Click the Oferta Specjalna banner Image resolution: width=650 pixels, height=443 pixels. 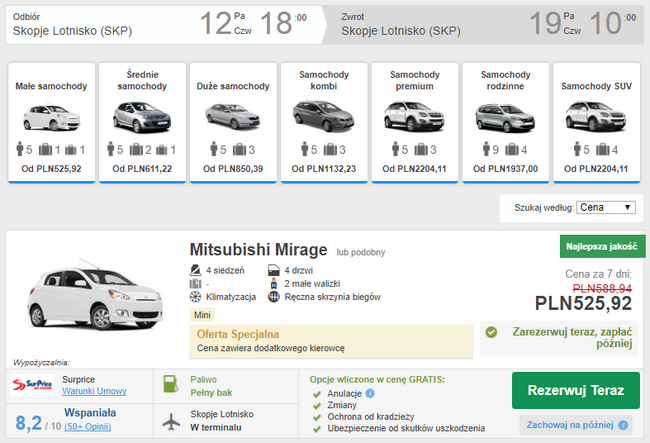pos(331,341)
